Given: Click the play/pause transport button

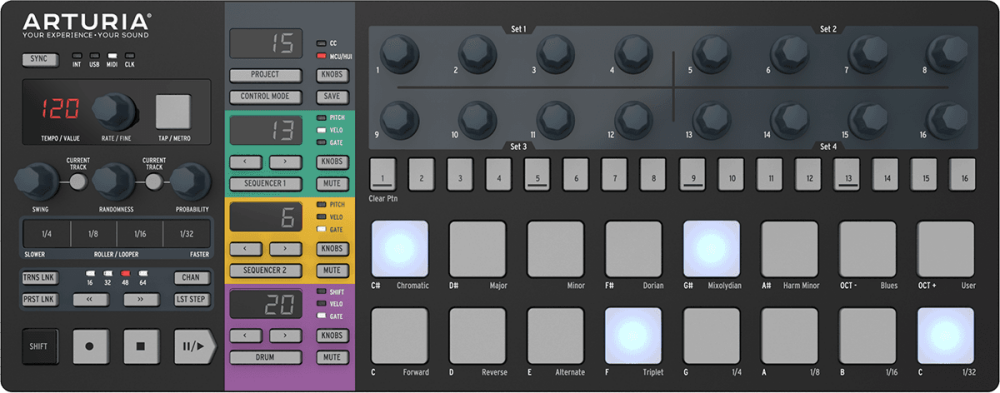Looking at the screenshot, I should [x=195, y=346].
